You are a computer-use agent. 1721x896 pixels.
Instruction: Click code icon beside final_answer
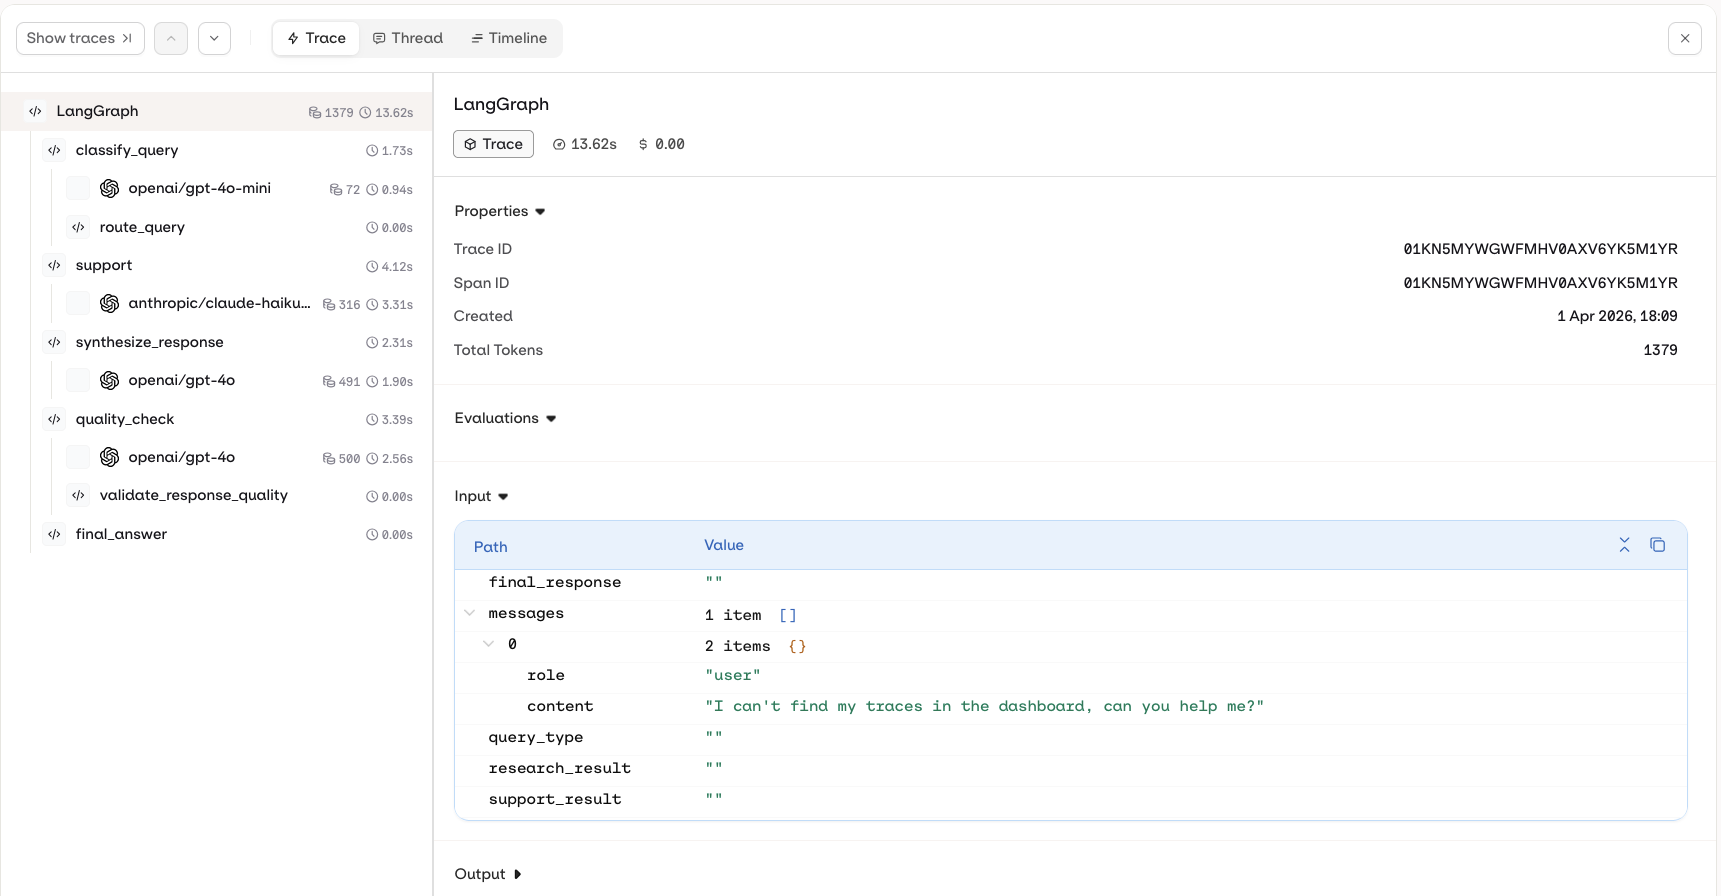[x=54, y=534]
